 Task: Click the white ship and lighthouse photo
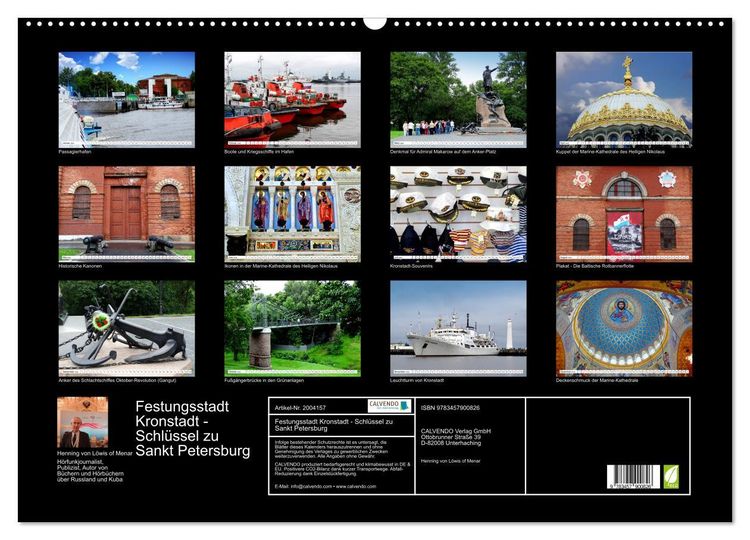458,328
